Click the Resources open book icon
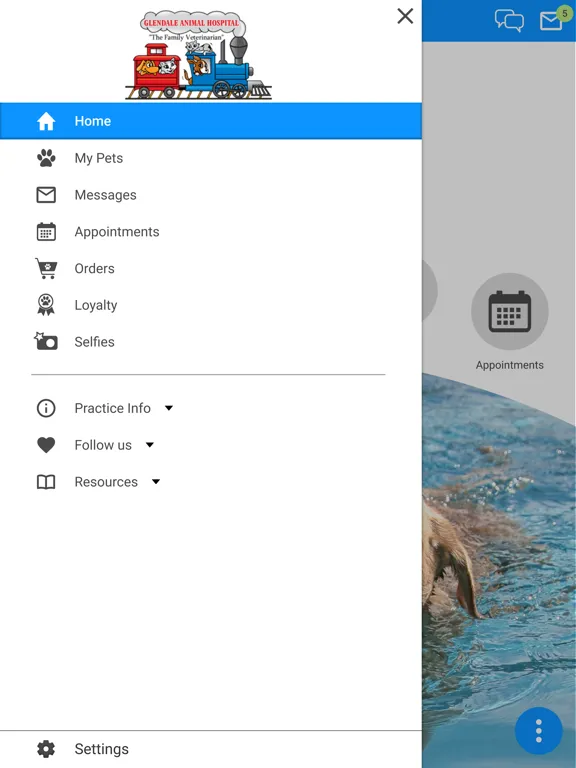 (46, 482)
